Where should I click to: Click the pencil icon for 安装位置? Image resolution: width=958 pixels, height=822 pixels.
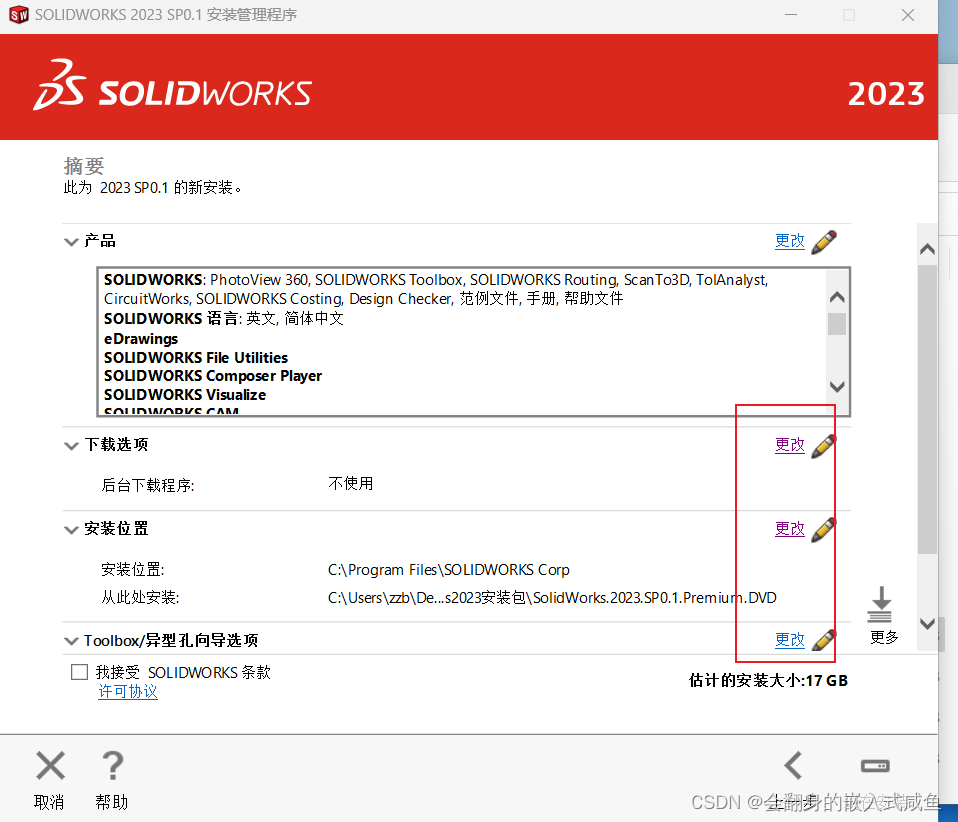824,530
